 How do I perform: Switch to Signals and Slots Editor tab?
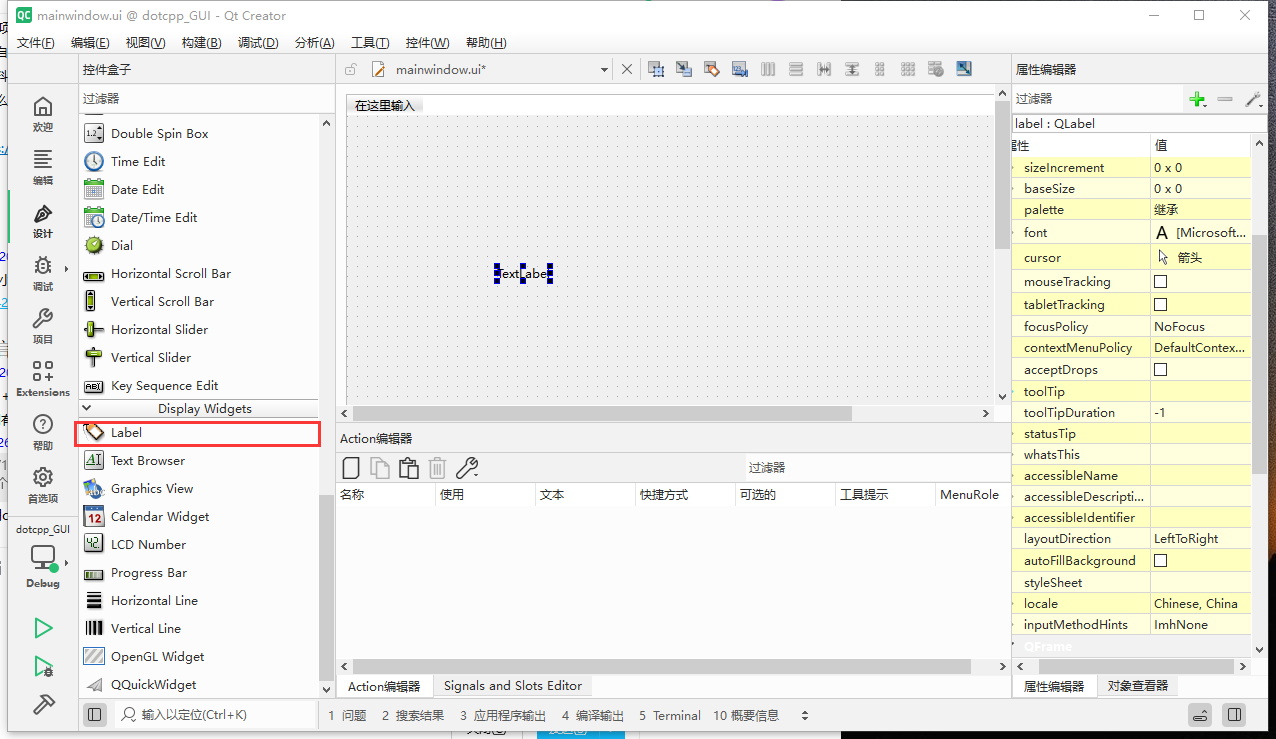[x=513, y=686]
